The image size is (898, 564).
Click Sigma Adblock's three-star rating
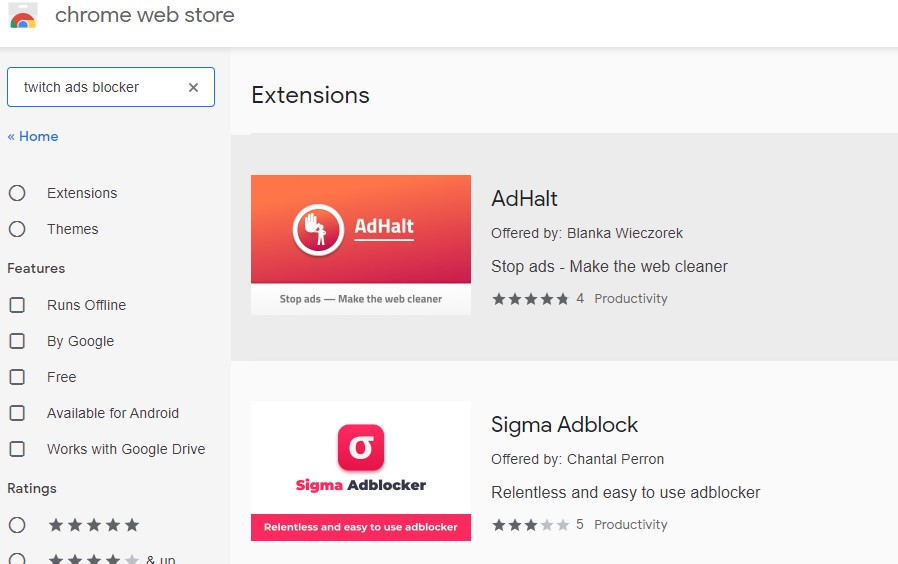coord(530,525)
